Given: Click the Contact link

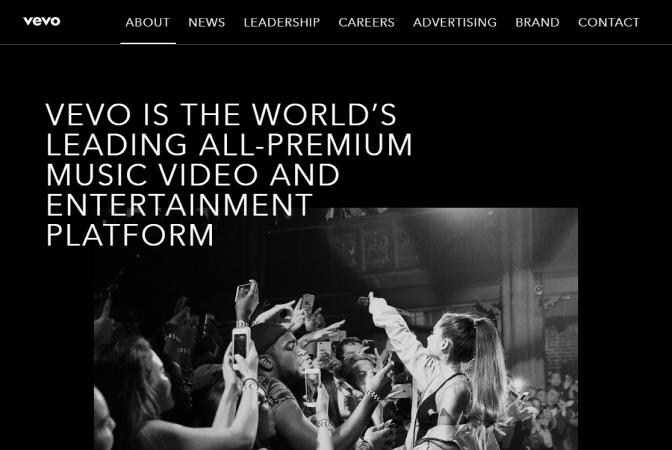Looking at the screenshot, I should pyautogui.click(x=609, y=22).
